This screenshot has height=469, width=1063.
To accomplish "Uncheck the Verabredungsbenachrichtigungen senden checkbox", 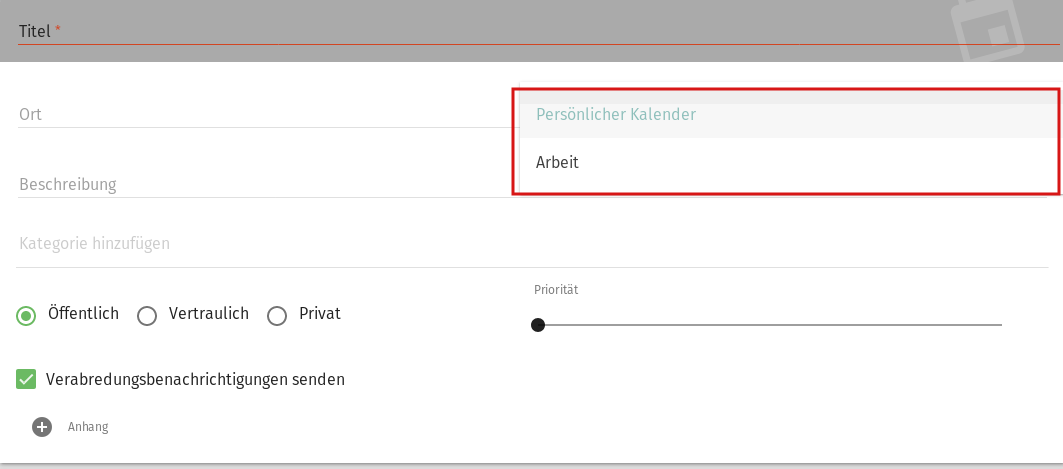I will [27, 380].
